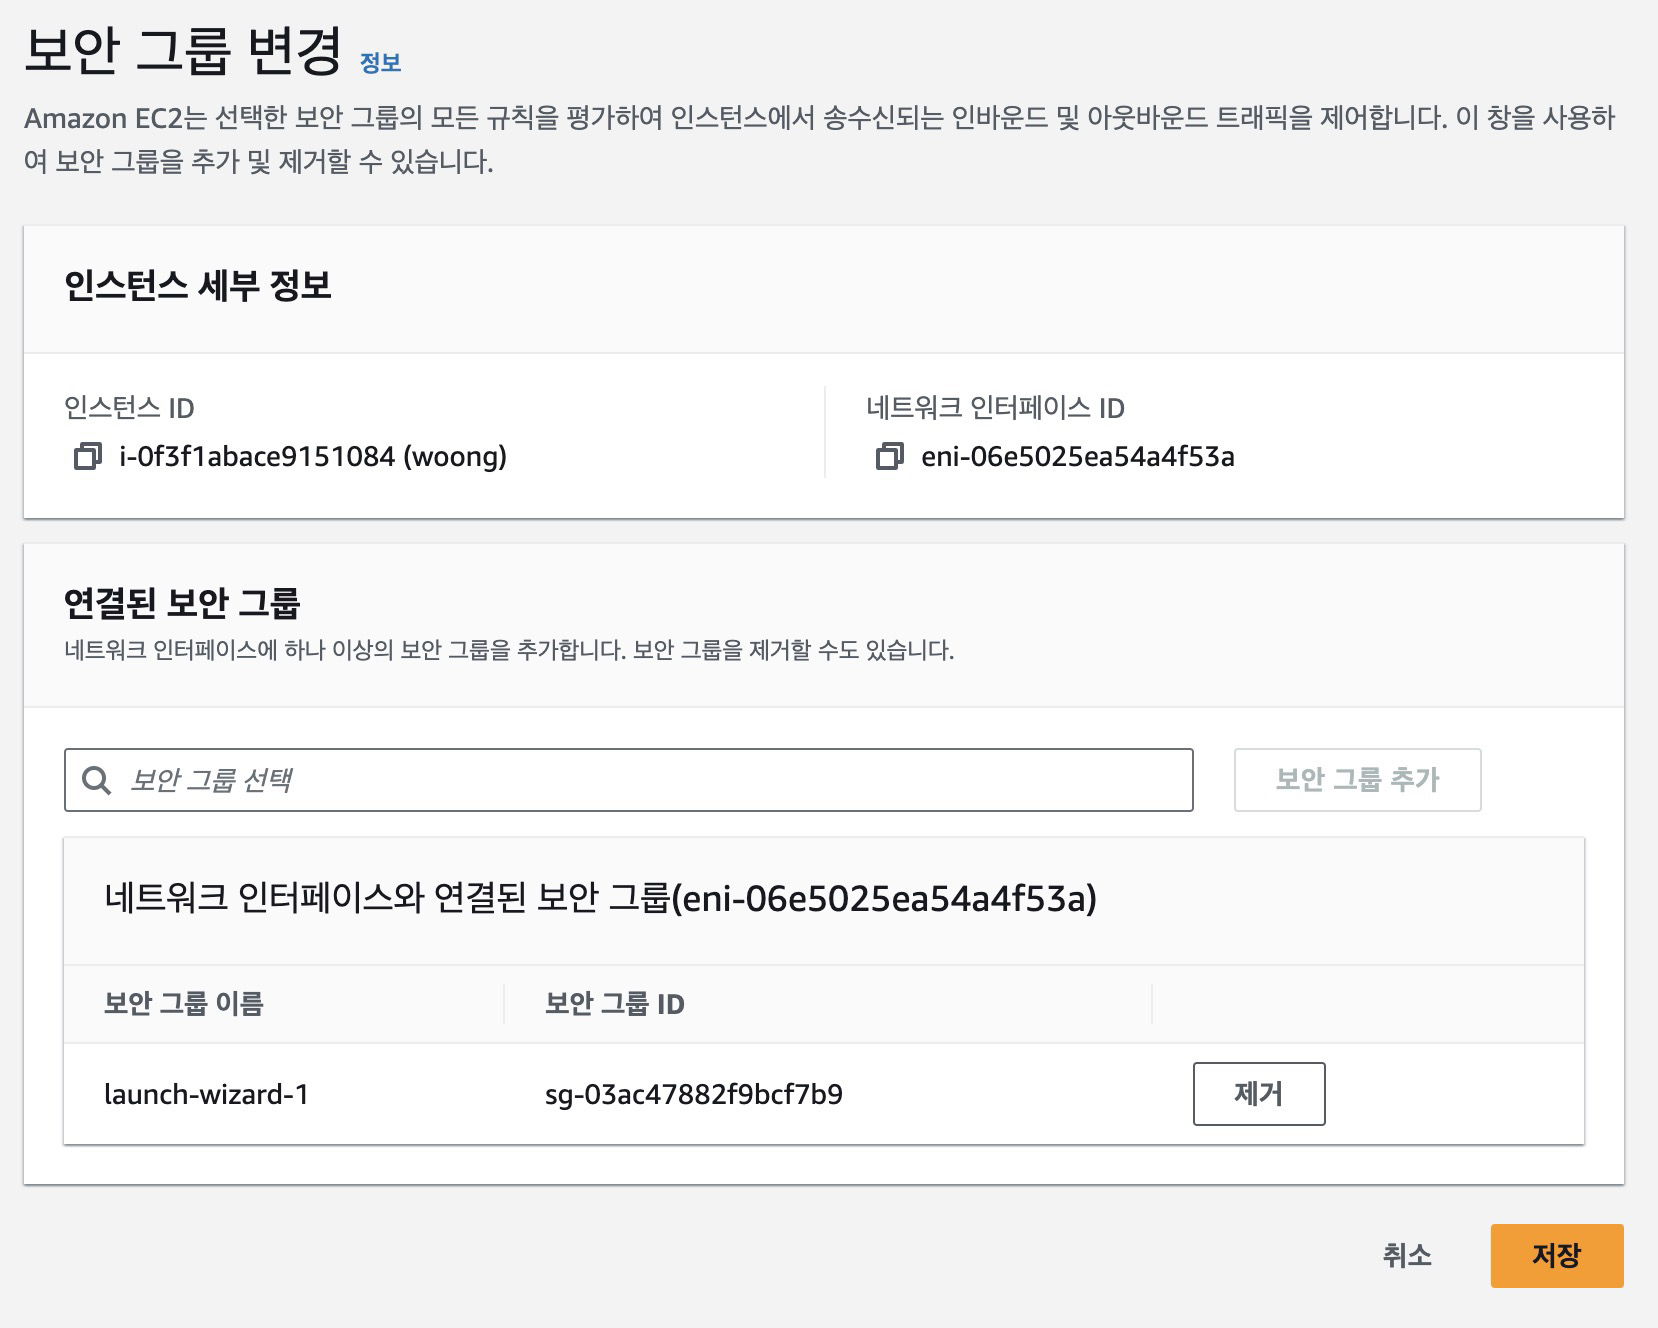
Task: Copy the instance ID with the copy icon
Action: click(88, 457)
